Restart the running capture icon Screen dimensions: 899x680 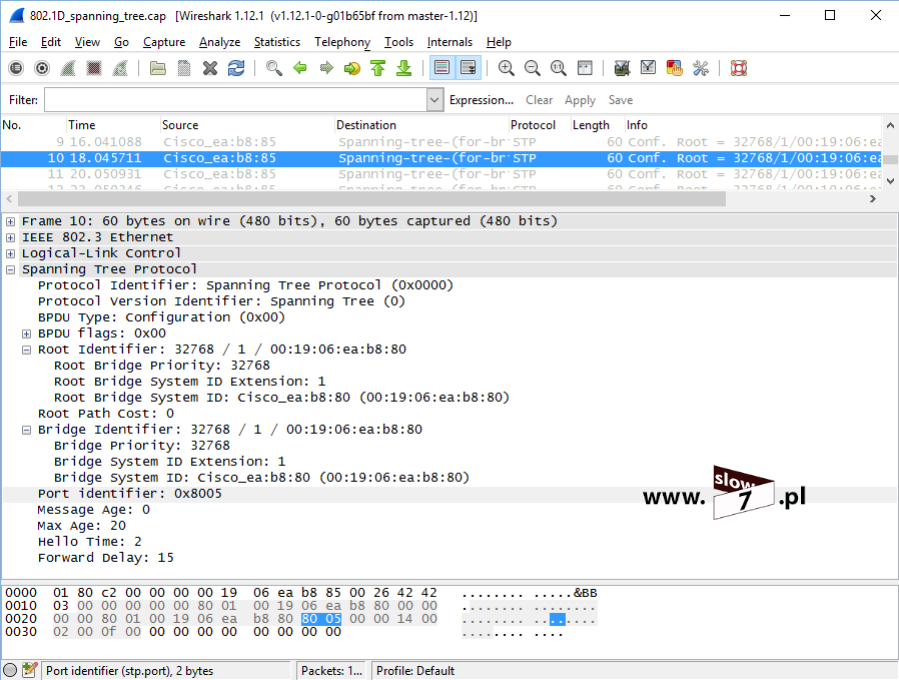120,68
